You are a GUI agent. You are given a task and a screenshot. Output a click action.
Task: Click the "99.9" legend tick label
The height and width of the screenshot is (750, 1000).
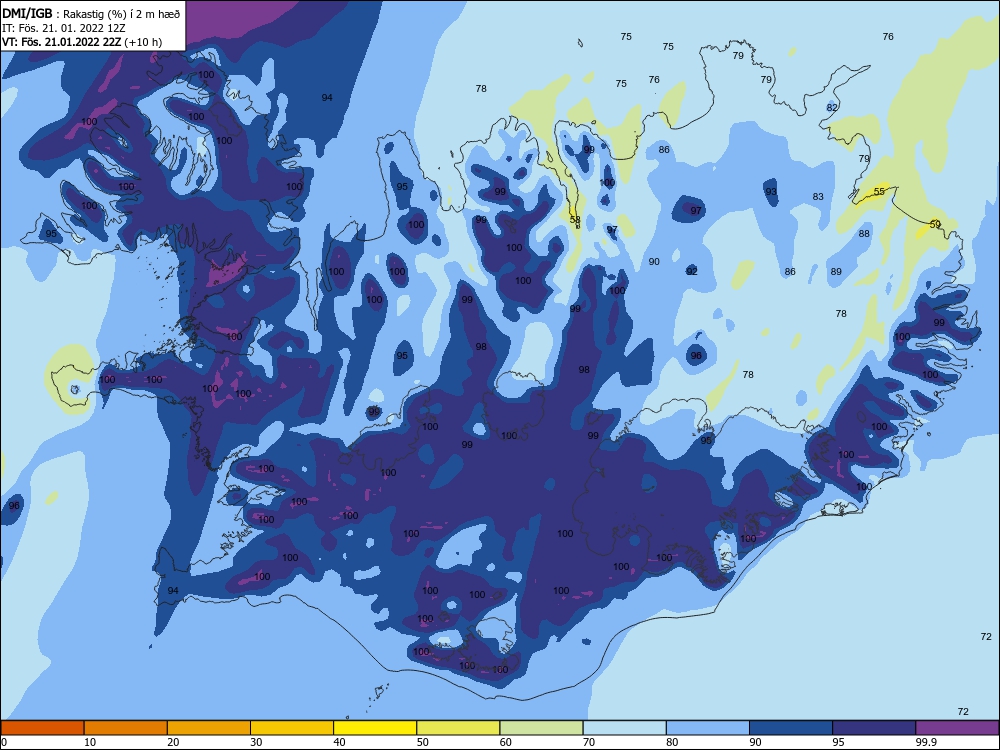point(925,742)
